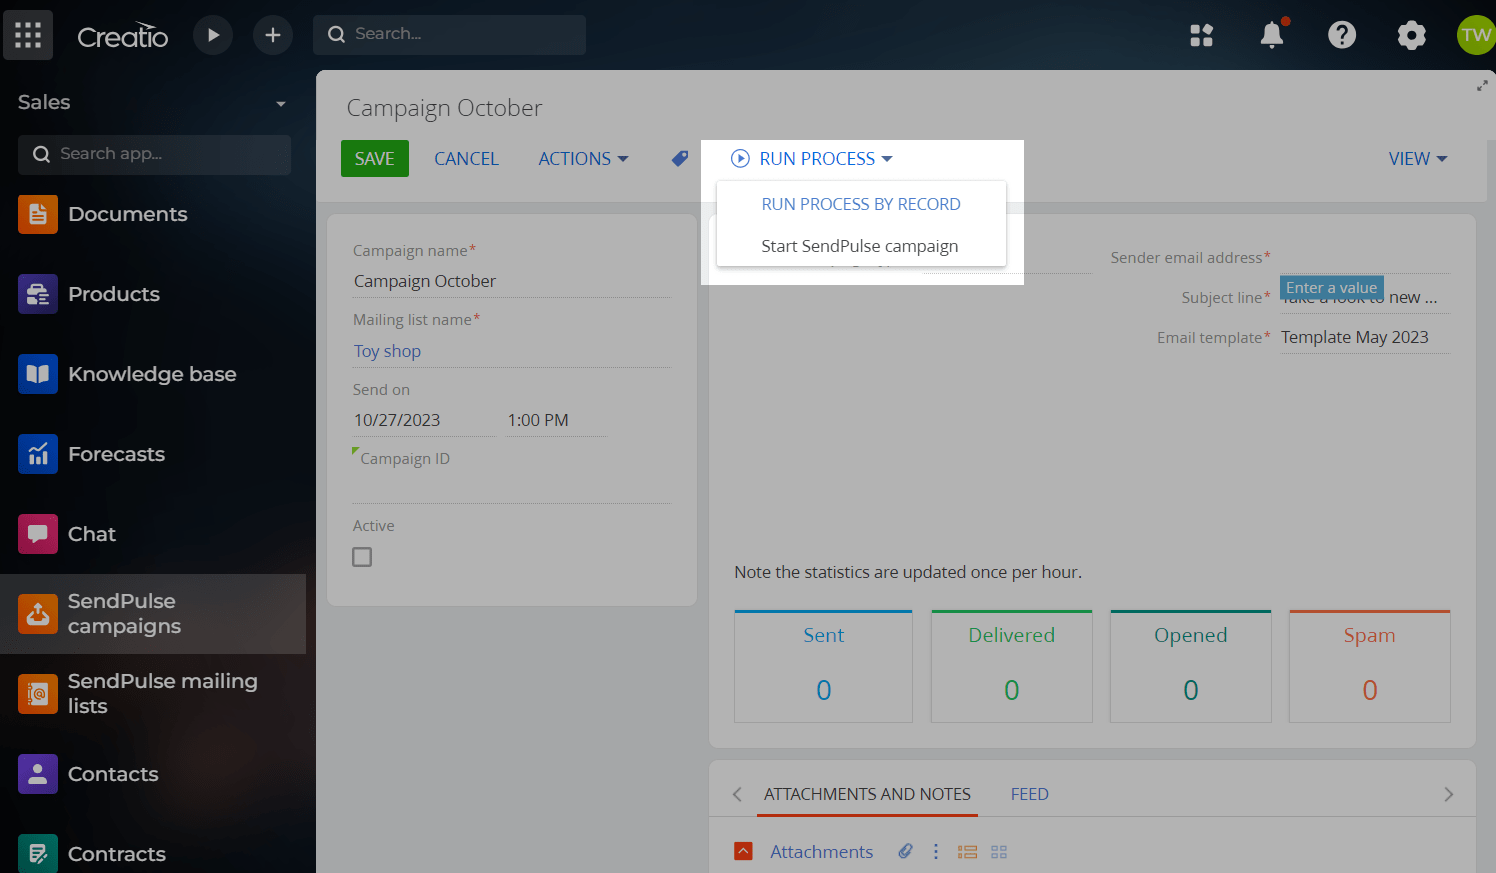Image resolution: width=1496 pixels, height=873 pixels.
Task: Open the TW user profile avatar
Action: pos(1476,35)
